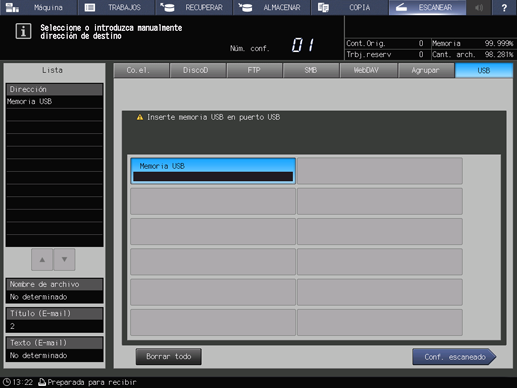Click the warning triangle icon

(x=140, y=117)
